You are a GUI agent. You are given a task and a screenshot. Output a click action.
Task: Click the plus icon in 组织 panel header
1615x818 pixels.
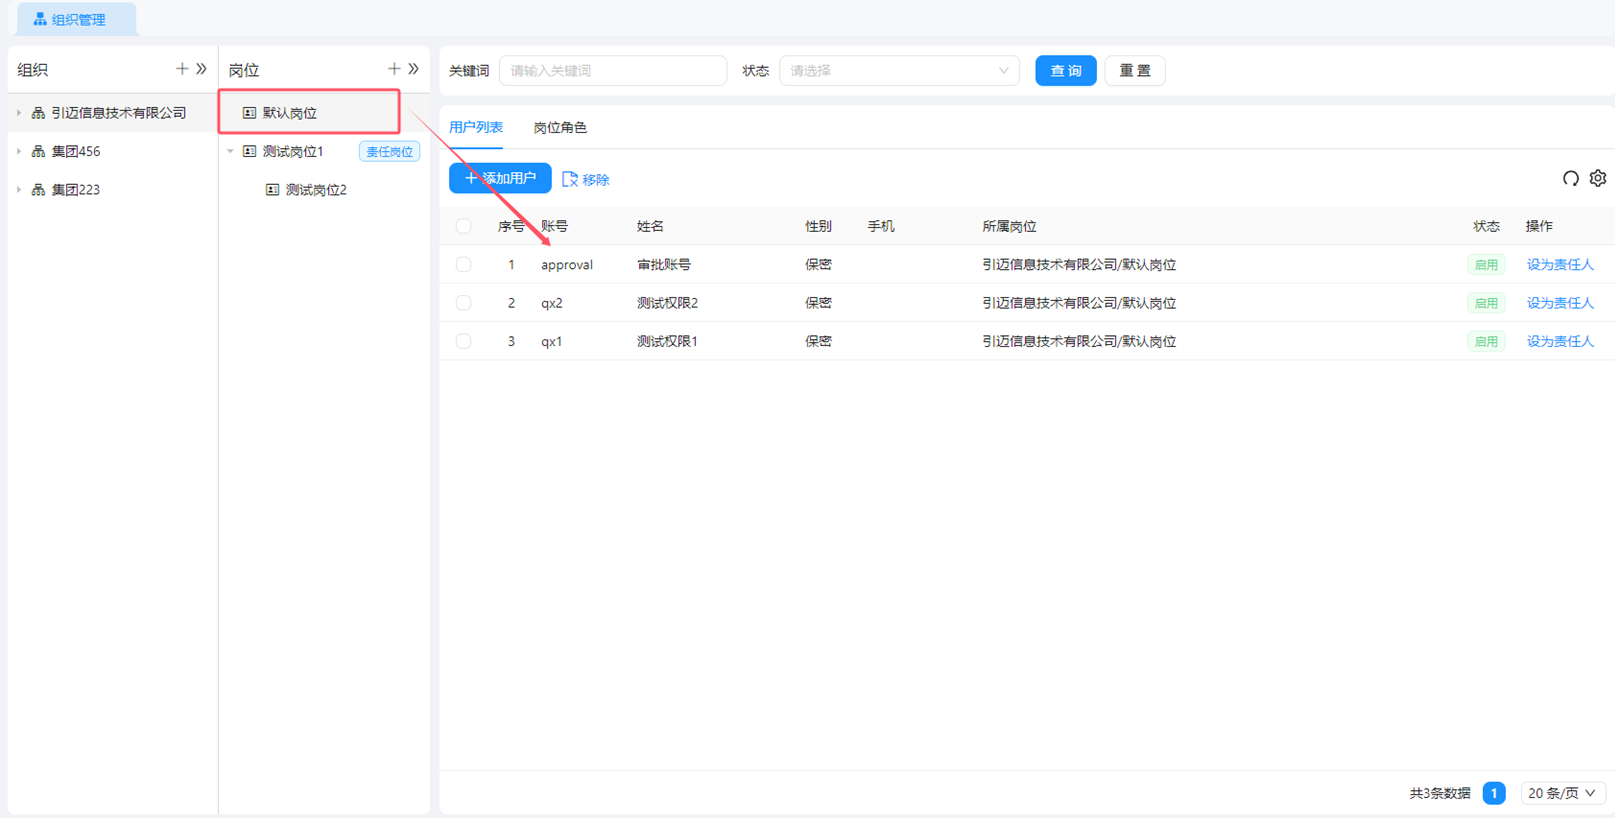coord(181,69)
